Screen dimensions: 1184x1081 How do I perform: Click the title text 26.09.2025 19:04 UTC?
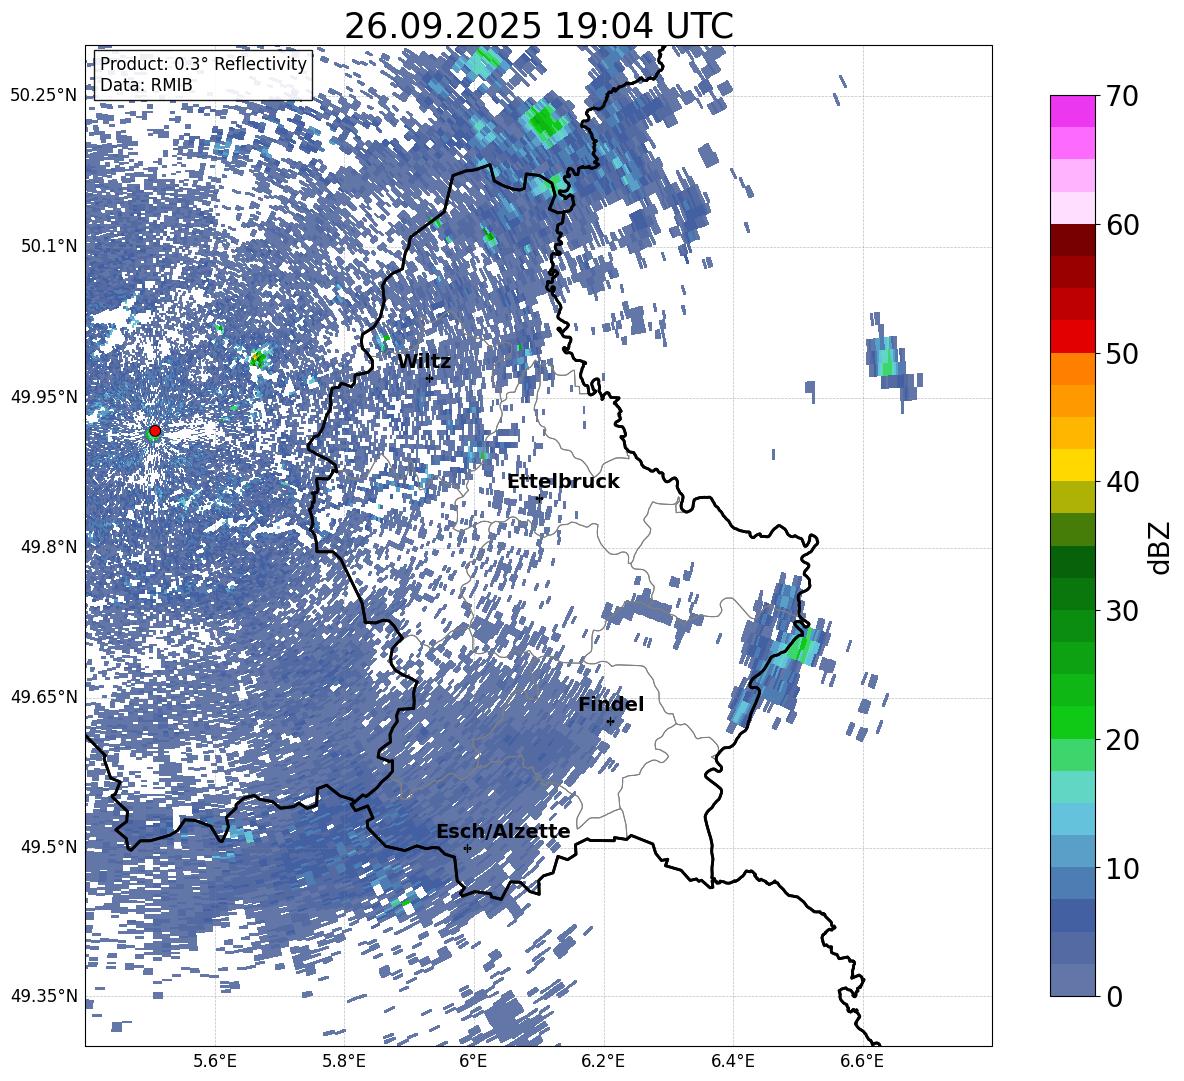click(538, 26)
